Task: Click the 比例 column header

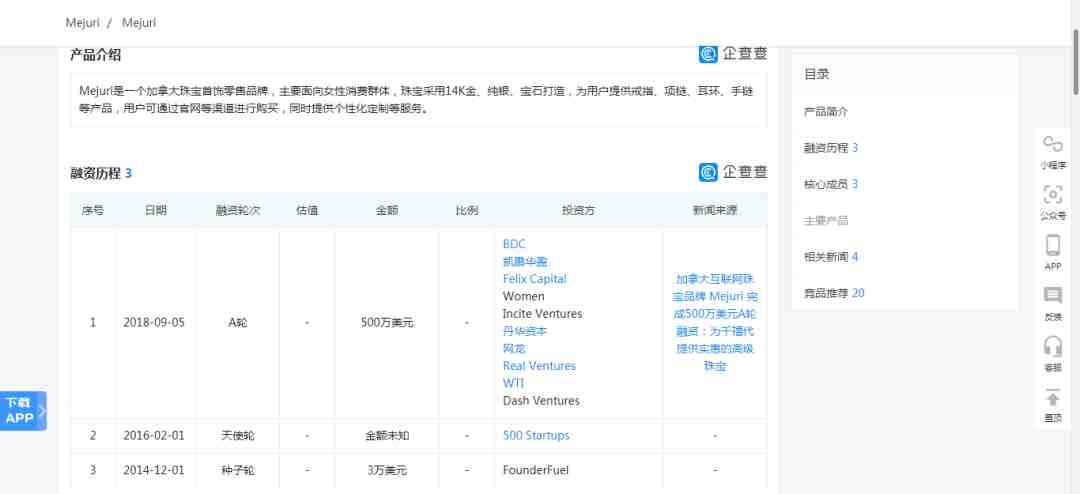Action: point(467,210)
